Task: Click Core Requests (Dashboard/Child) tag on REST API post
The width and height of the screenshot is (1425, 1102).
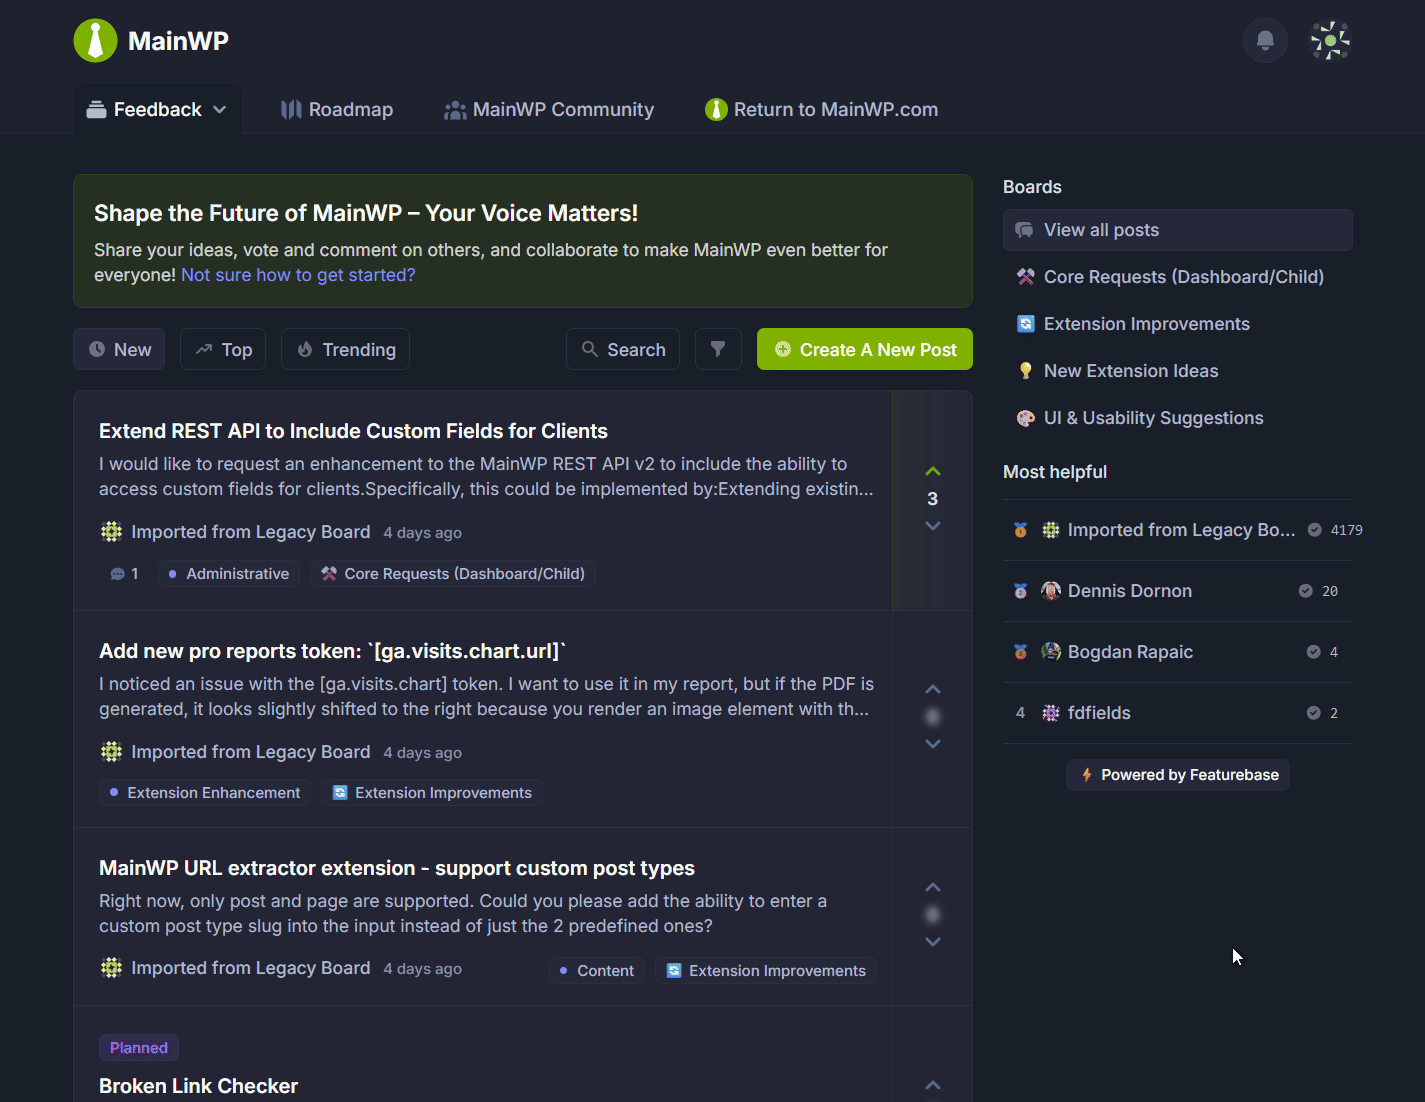Action: pyautogui.click(x=453, y=574)
